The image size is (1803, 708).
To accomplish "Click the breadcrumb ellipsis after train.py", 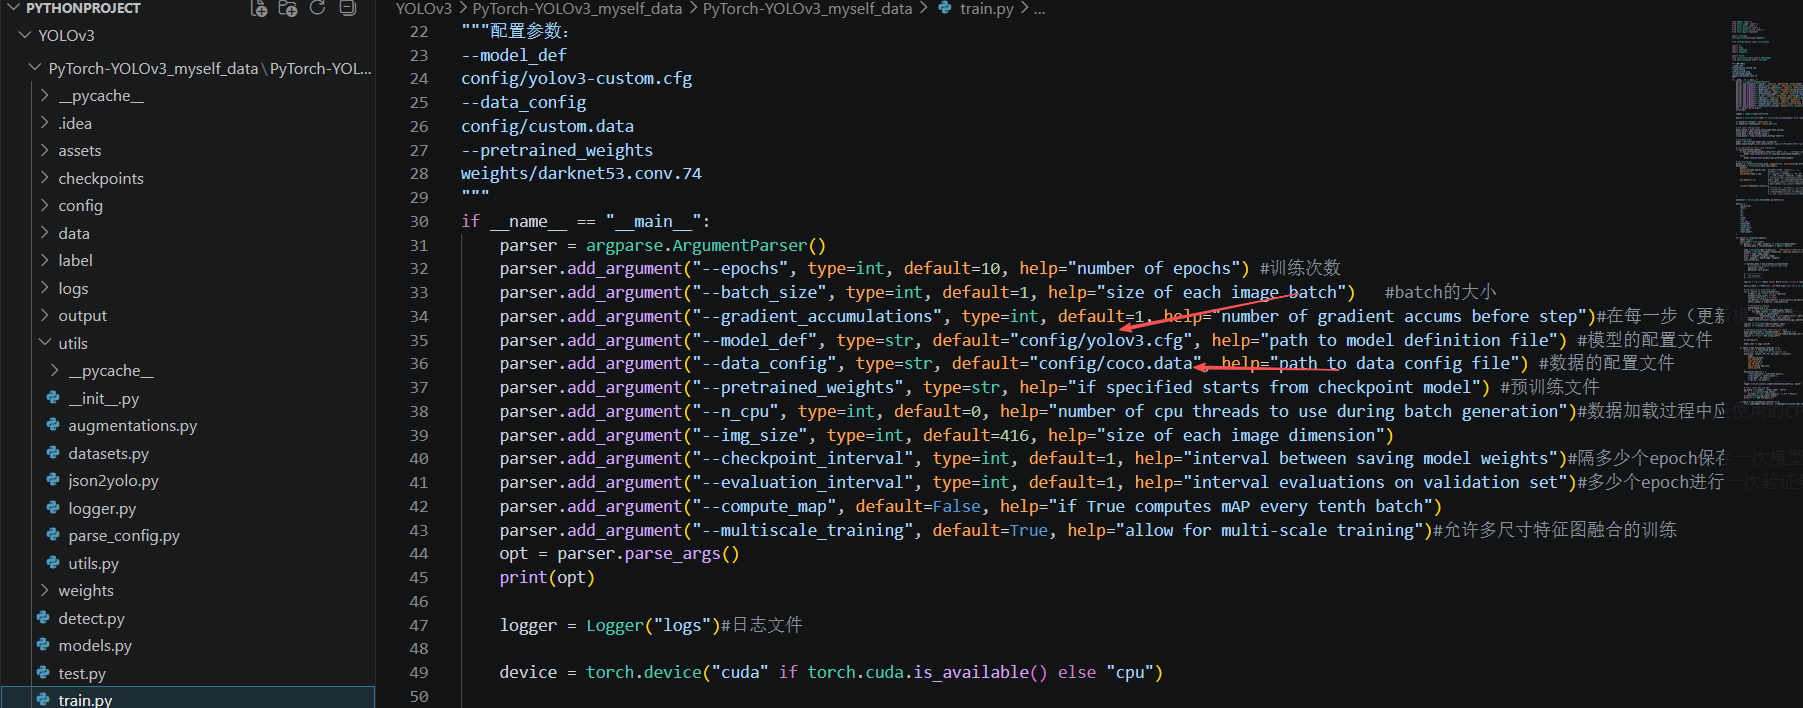I will [x=1039, y=8].
